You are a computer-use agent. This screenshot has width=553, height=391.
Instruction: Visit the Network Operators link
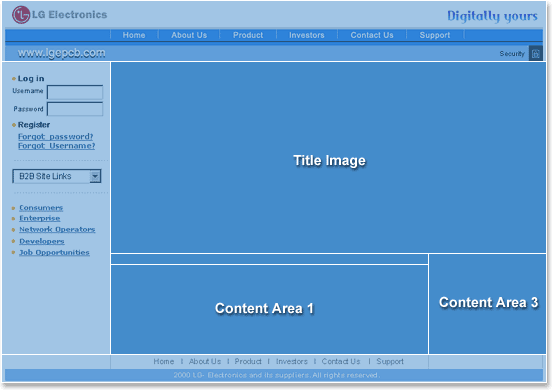[57, 230]
